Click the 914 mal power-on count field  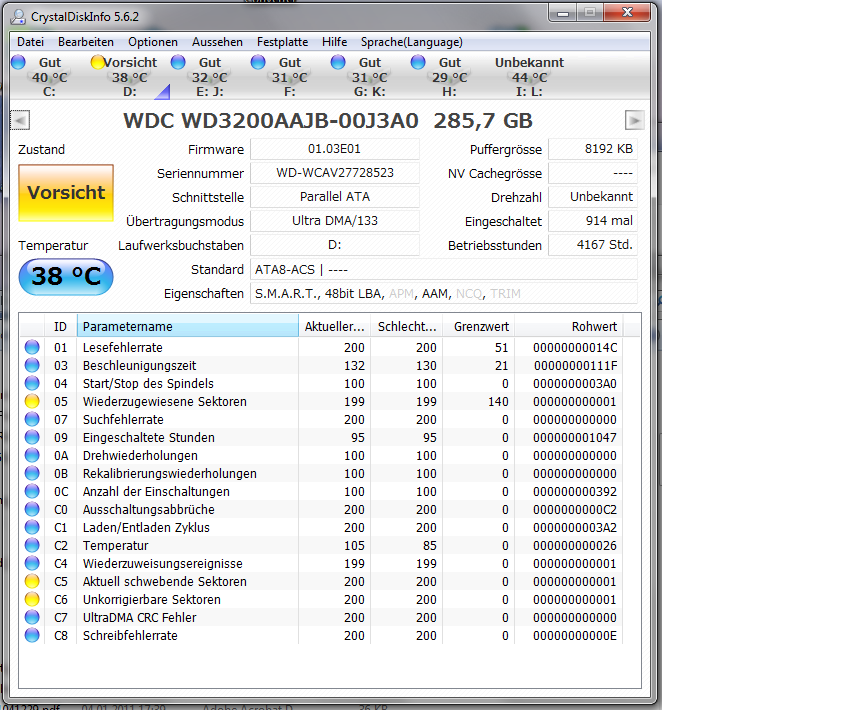point(593,221)
